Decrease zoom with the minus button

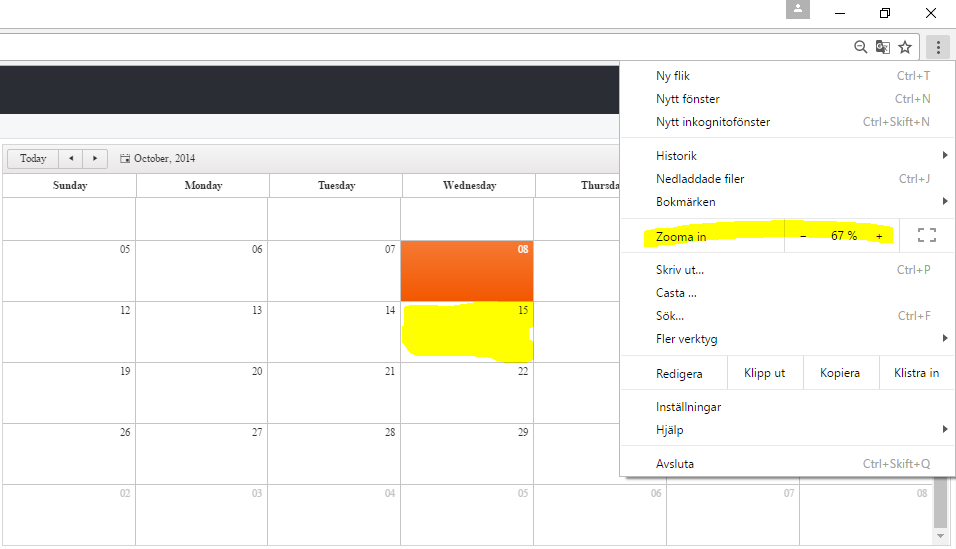(803, 236)
